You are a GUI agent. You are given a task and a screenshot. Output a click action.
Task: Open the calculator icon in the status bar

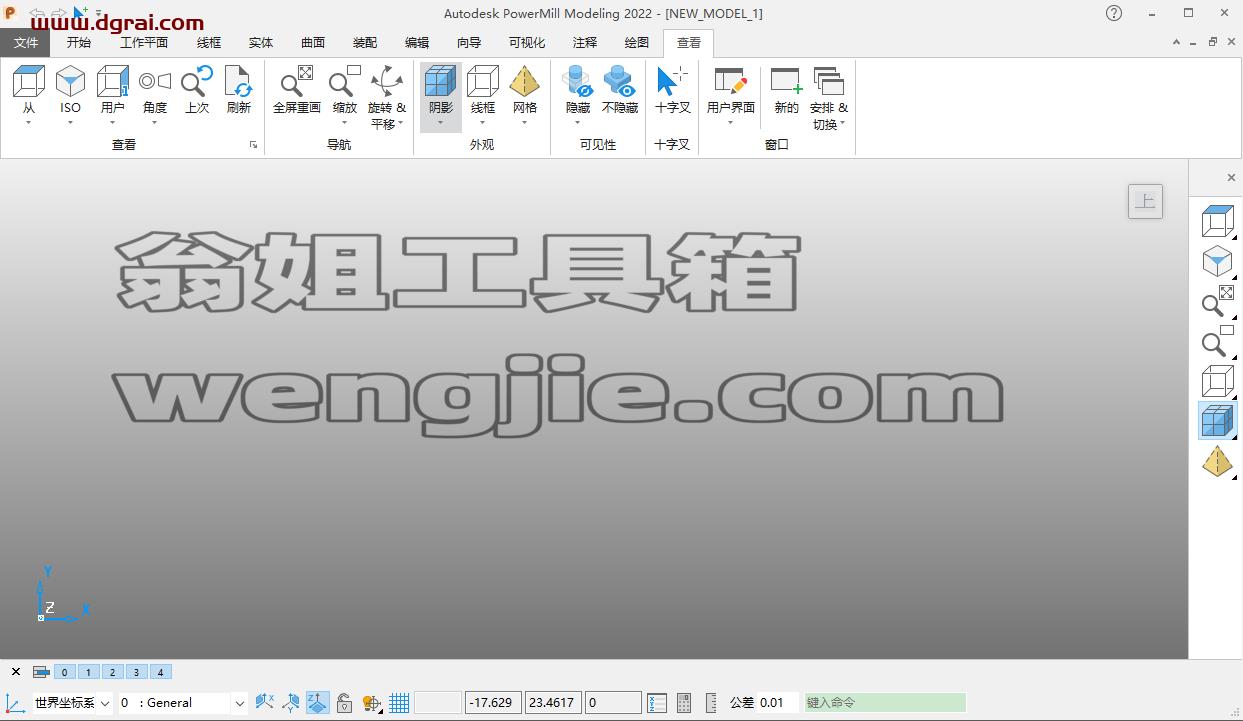[x=685, y=703]
